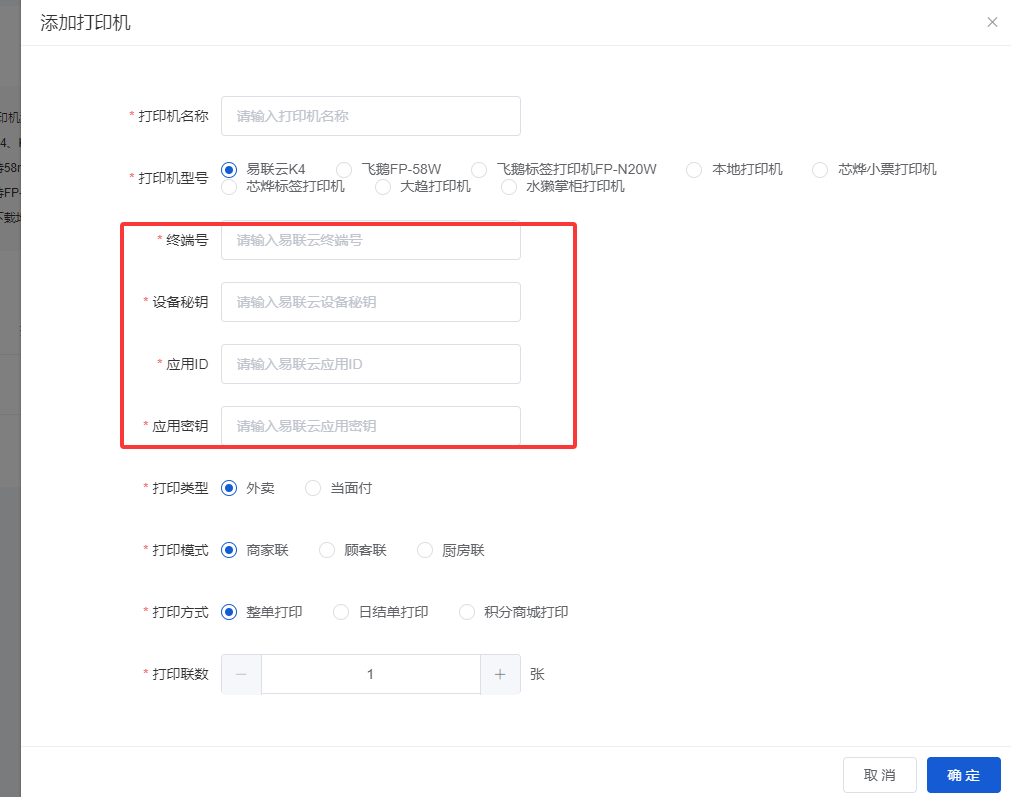Click the 打印联数 number field
This screenshot has width=1011, height=797.
pyautogui.click(x=371, y=674)
